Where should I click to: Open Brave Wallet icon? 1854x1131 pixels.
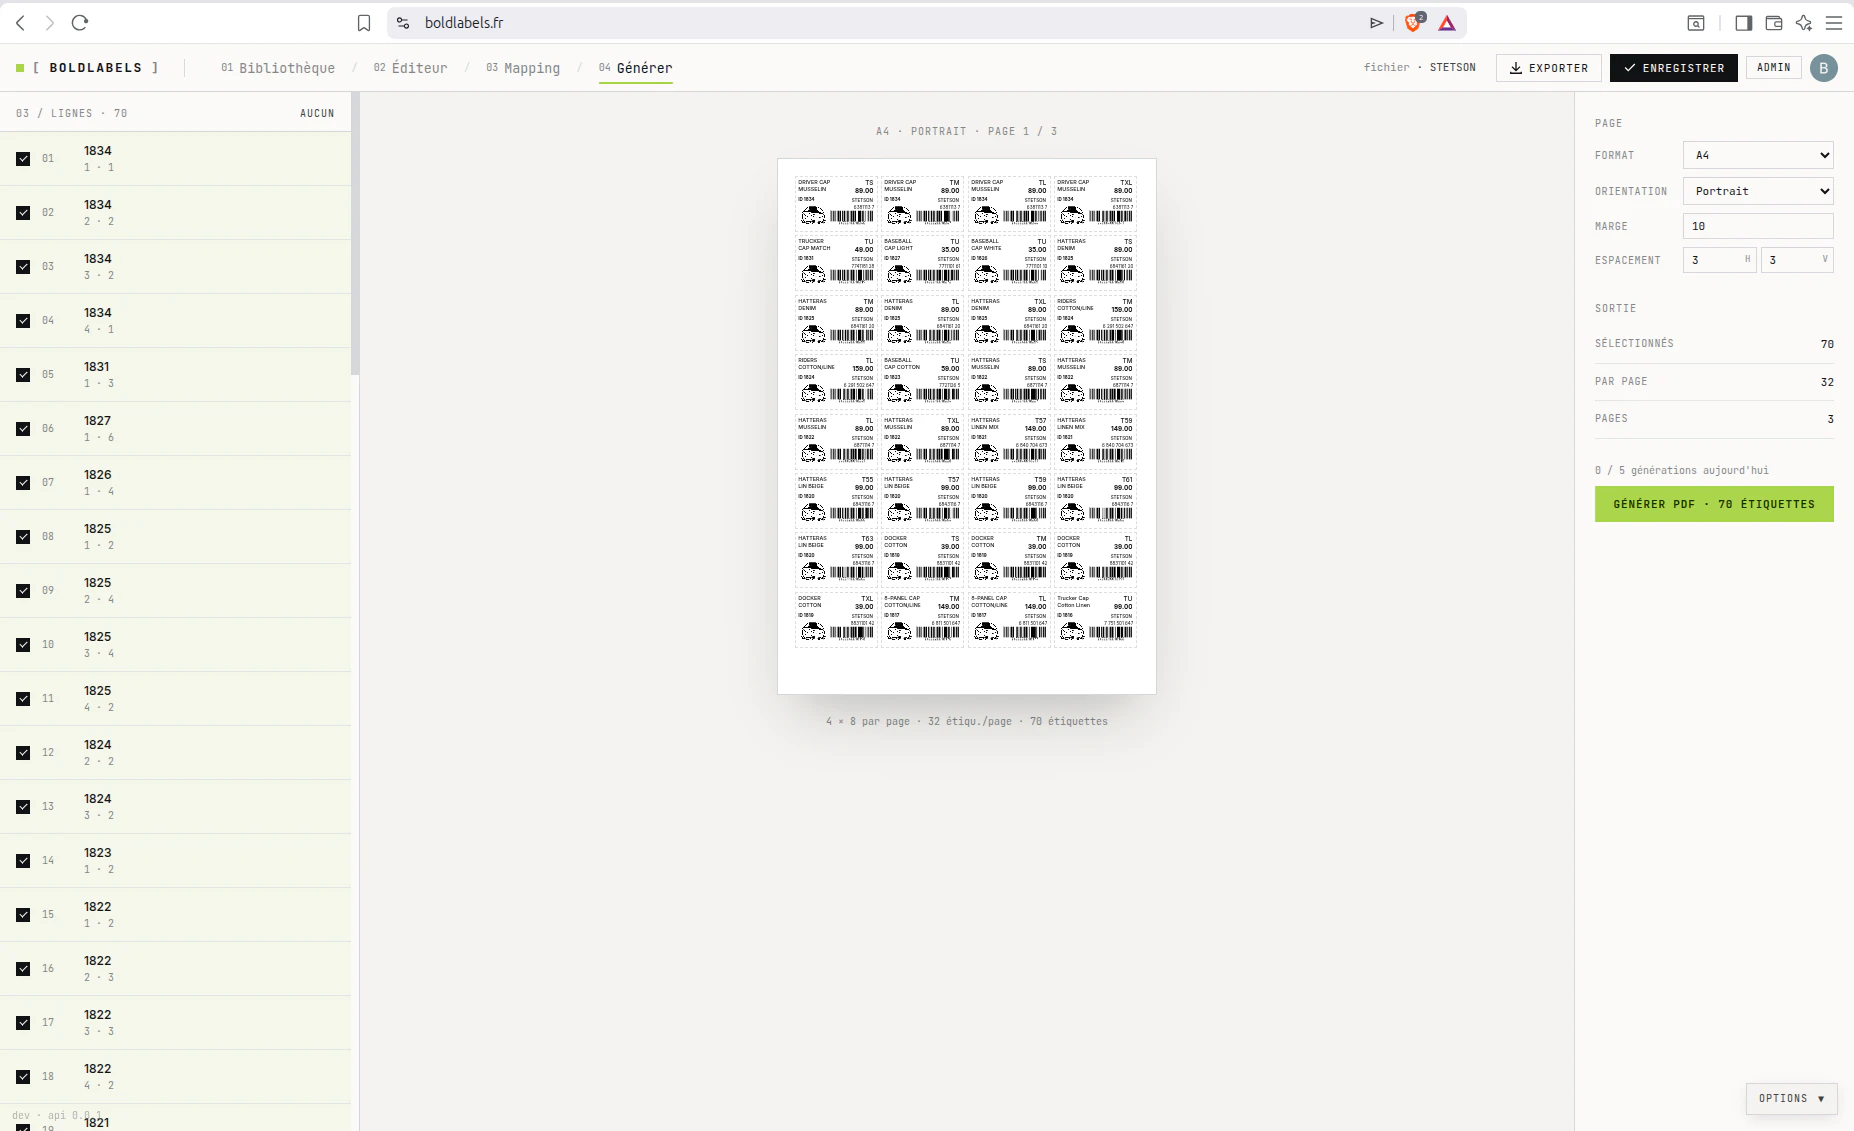[x=1774, y=23]
